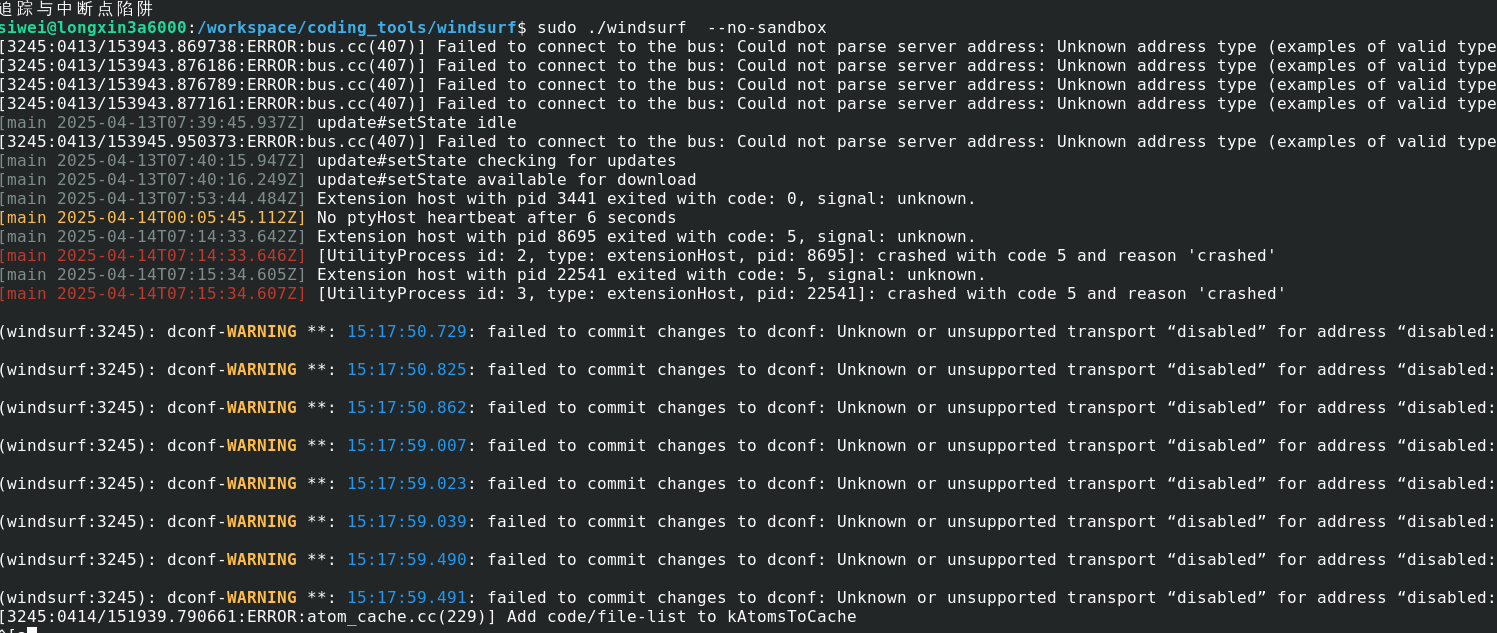Click the blue 15:17:50.729 timestamp
Image resolution: width=1497 pixels, height=633 pixels.
407,332
